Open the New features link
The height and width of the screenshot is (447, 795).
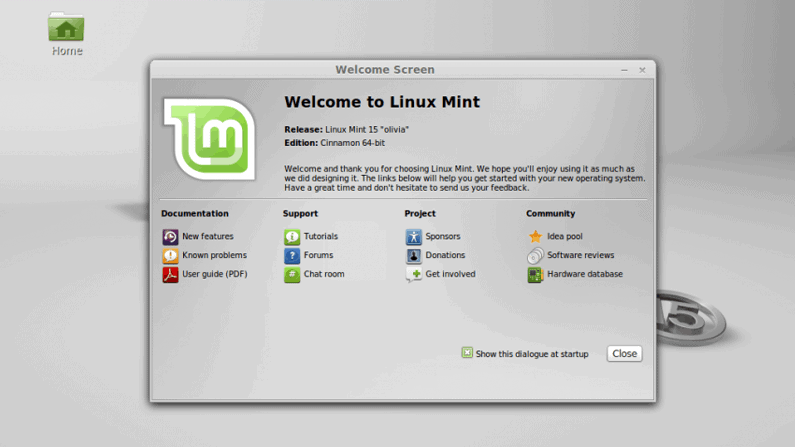tap(208, 236)
